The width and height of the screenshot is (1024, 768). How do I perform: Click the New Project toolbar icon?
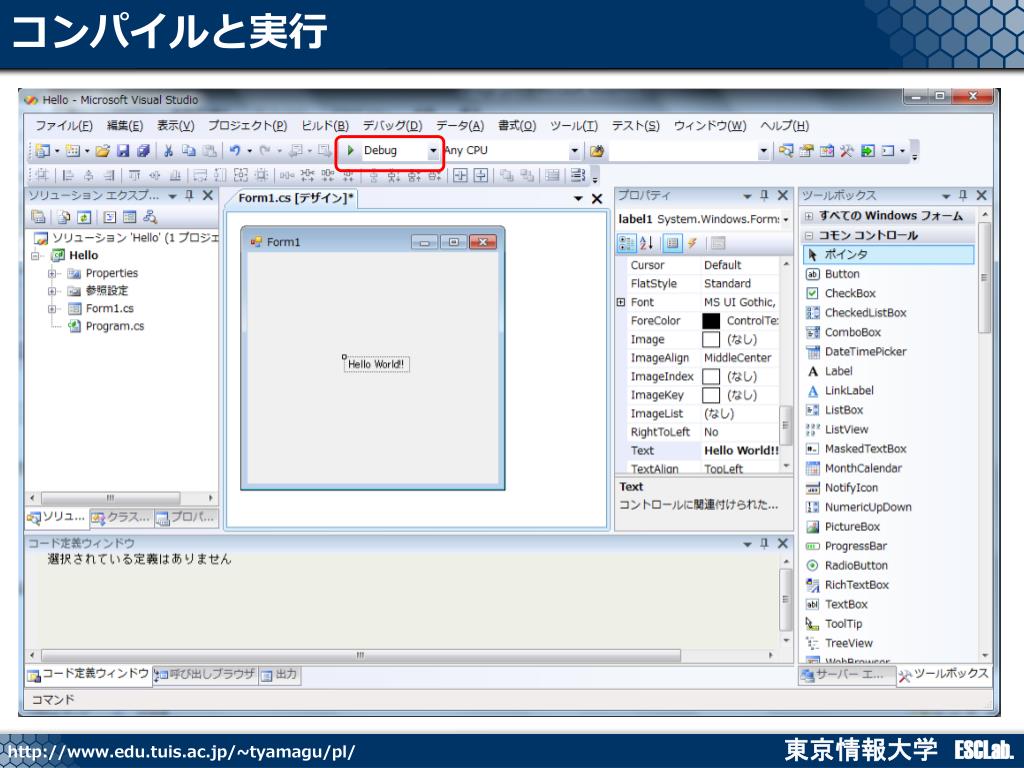[x=42, y=151]
